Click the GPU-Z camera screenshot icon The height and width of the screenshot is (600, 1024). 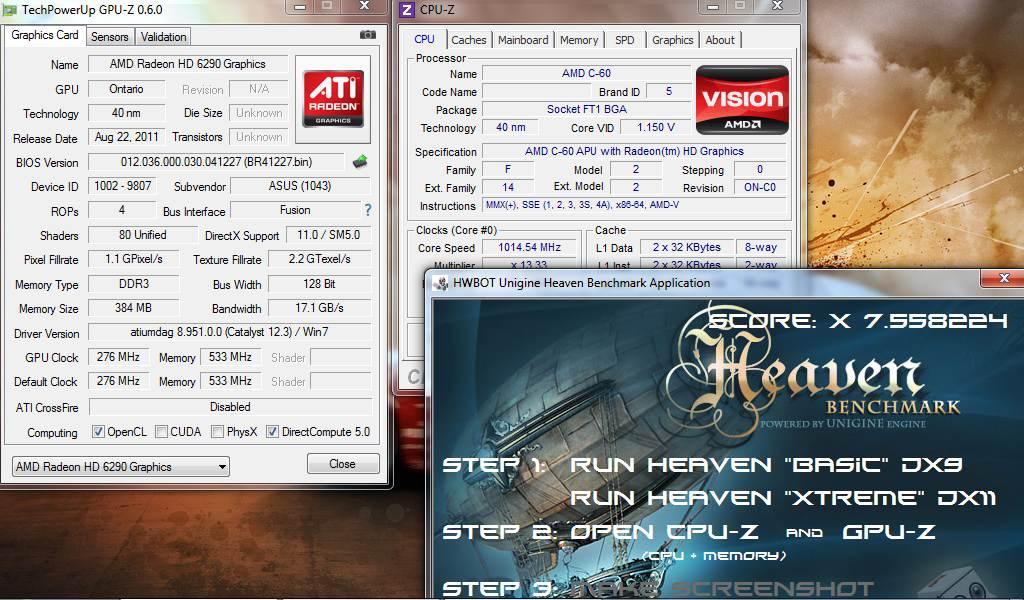coord(368,35)
